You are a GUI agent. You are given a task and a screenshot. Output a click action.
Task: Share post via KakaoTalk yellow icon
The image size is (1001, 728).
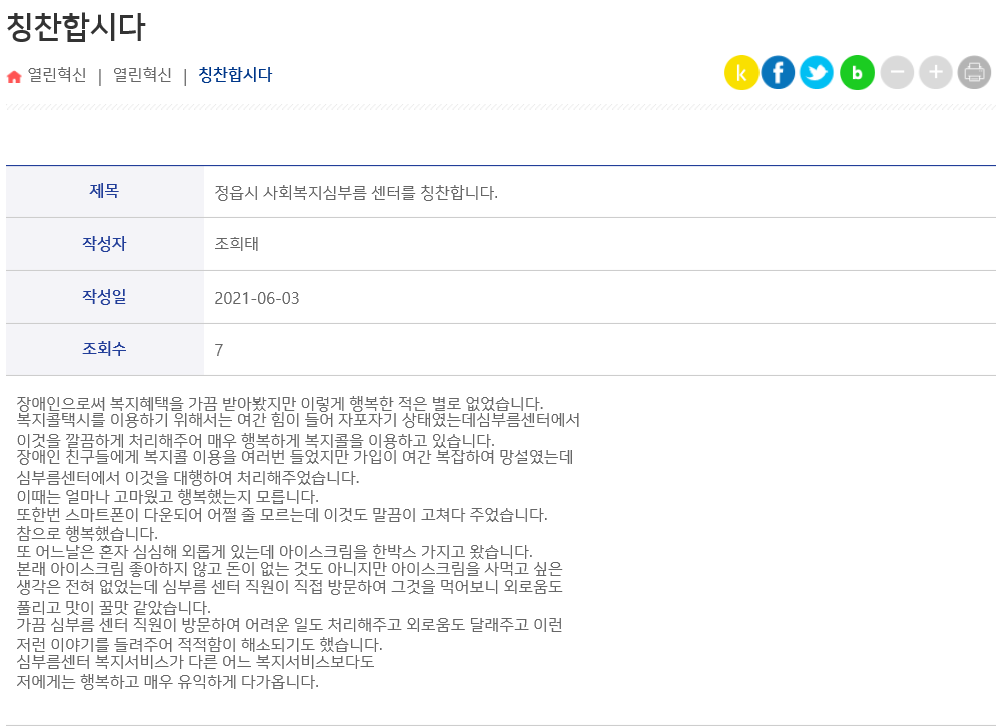pos(741,73)
